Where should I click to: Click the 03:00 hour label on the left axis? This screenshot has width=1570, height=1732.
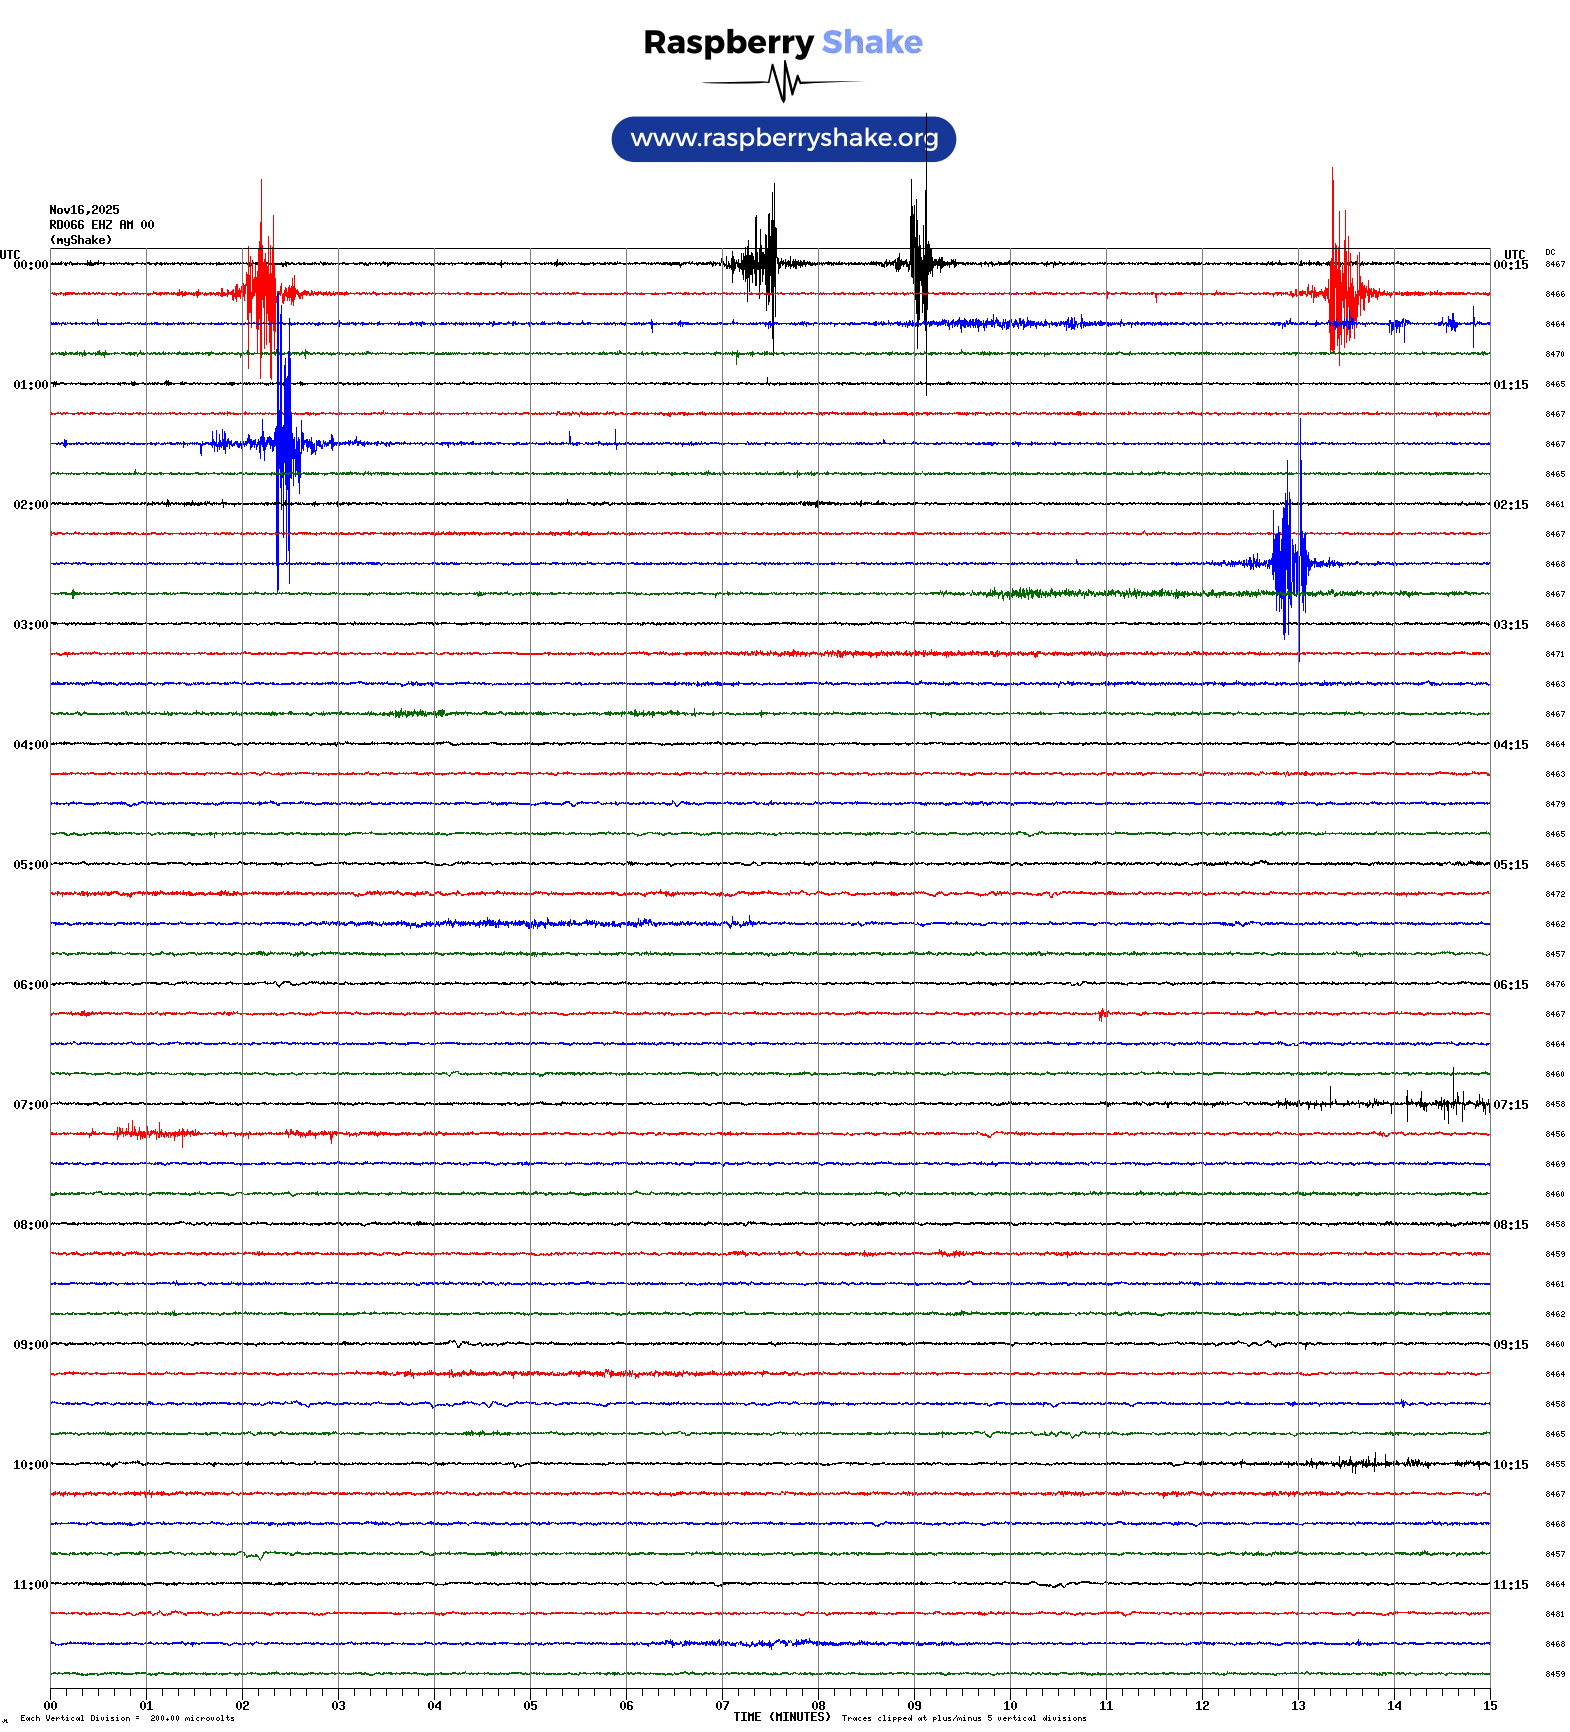30,625
